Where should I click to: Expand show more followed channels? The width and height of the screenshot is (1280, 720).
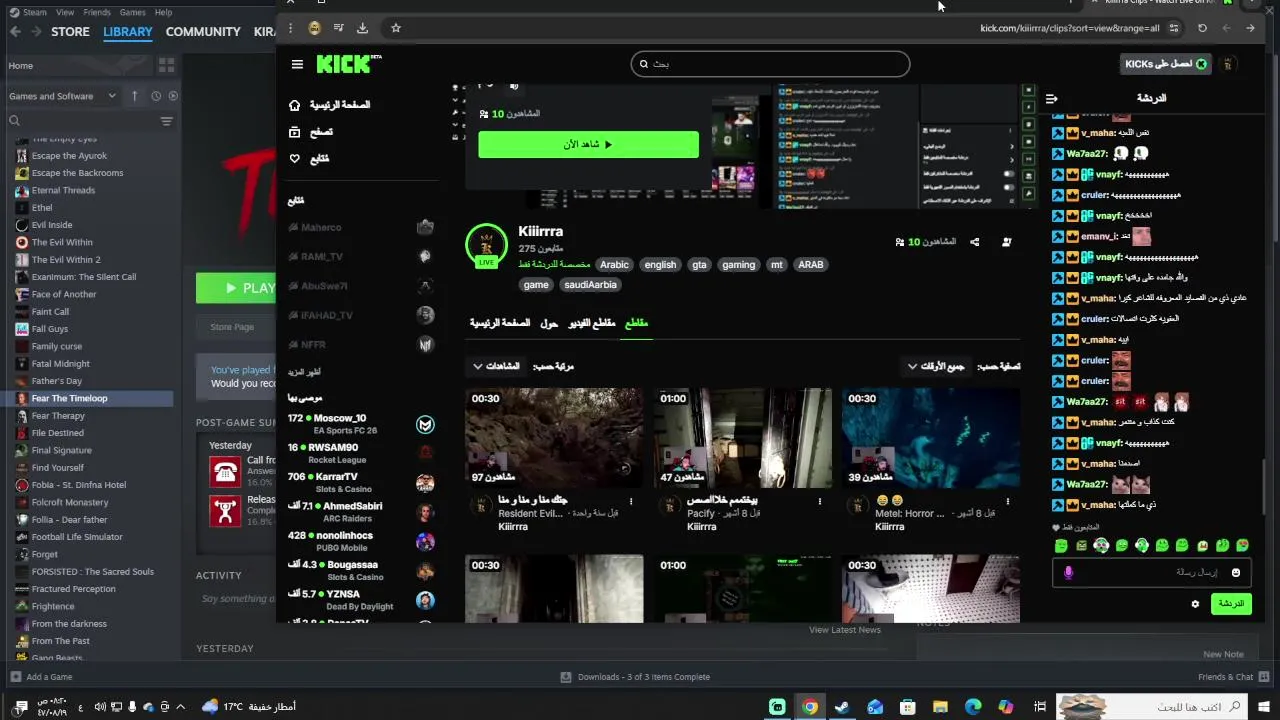[x=304, y=372]
